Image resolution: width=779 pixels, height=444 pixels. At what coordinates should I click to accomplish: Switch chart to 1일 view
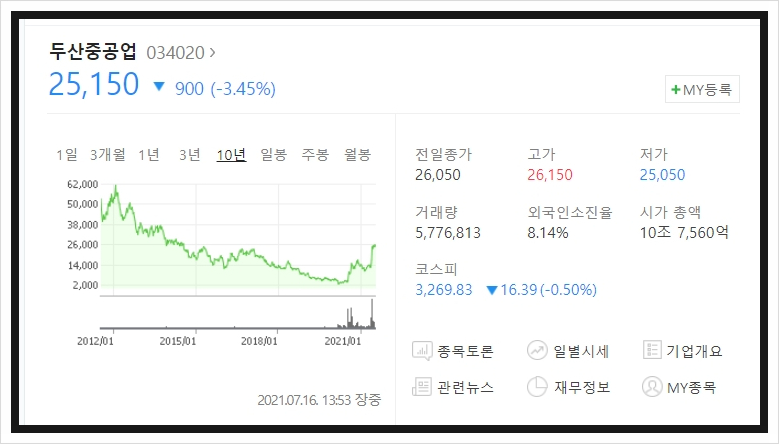(67, 154)
